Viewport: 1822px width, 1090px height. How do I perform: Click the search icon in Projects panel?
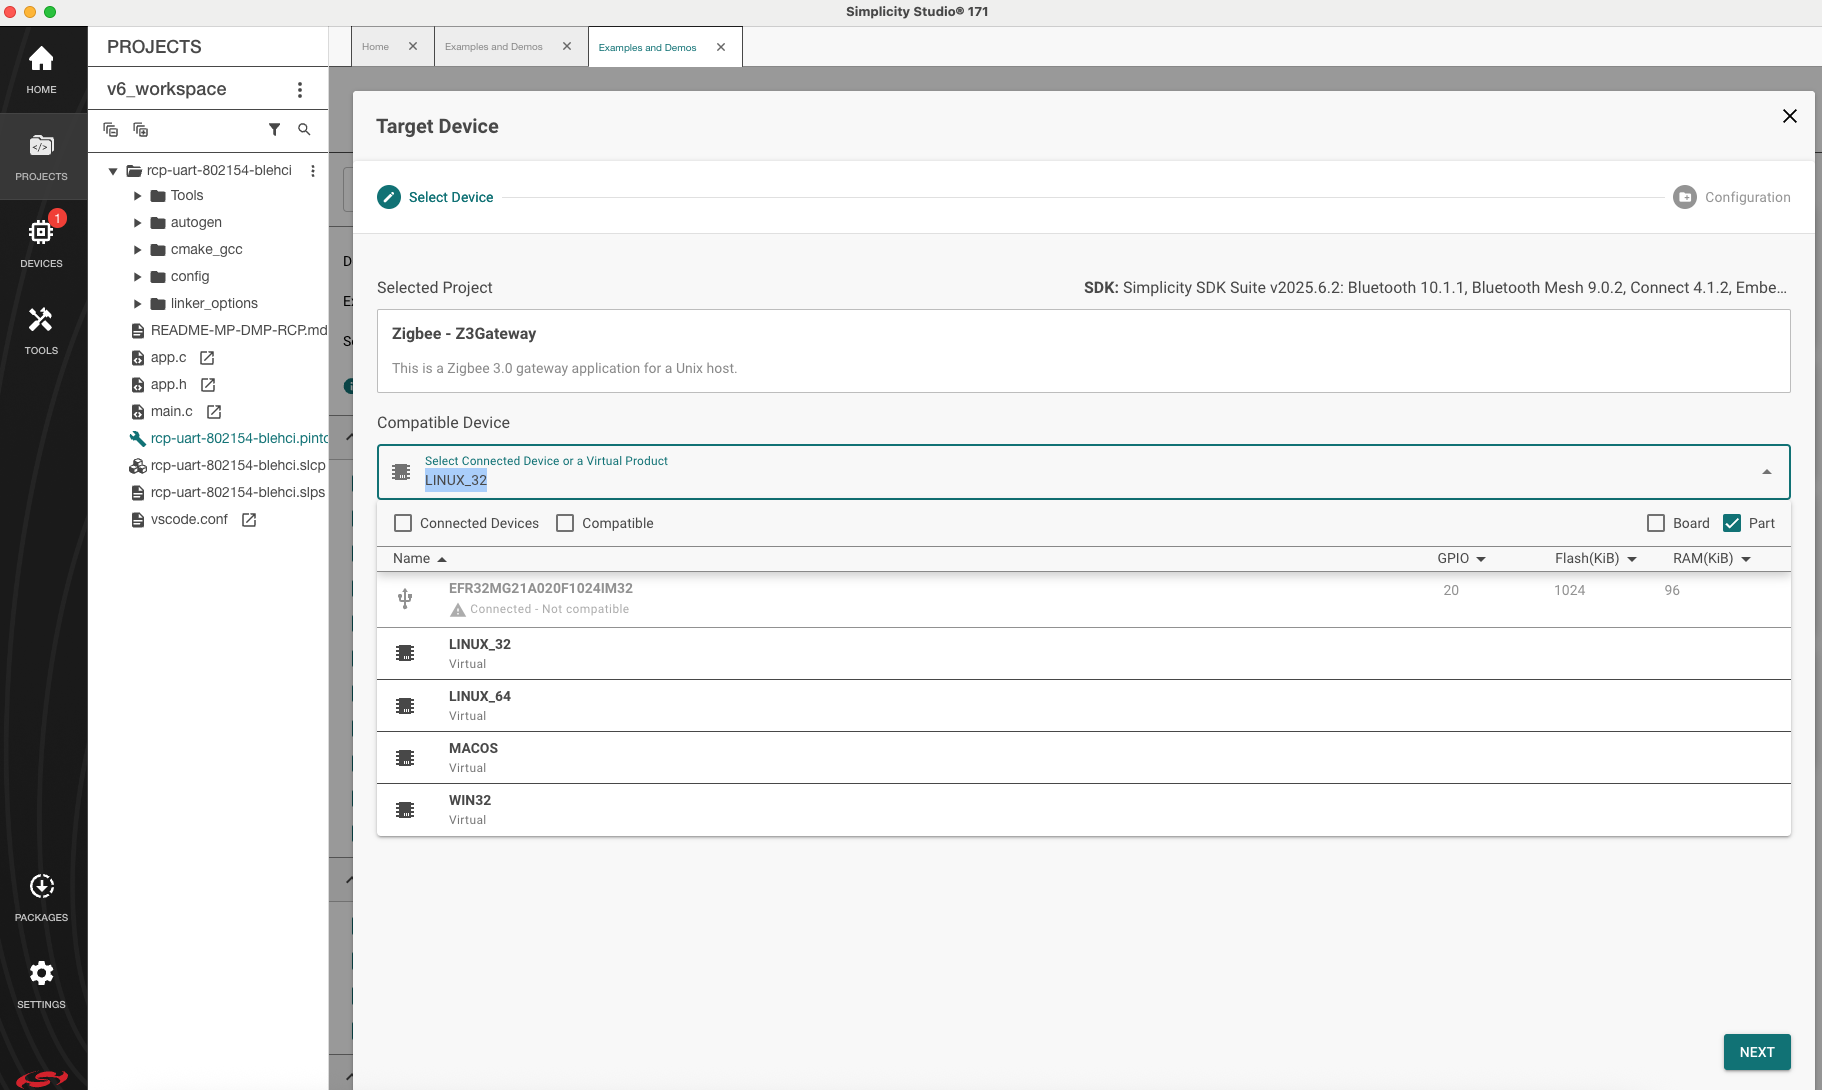pyautogui.click(x=304, y=130)
